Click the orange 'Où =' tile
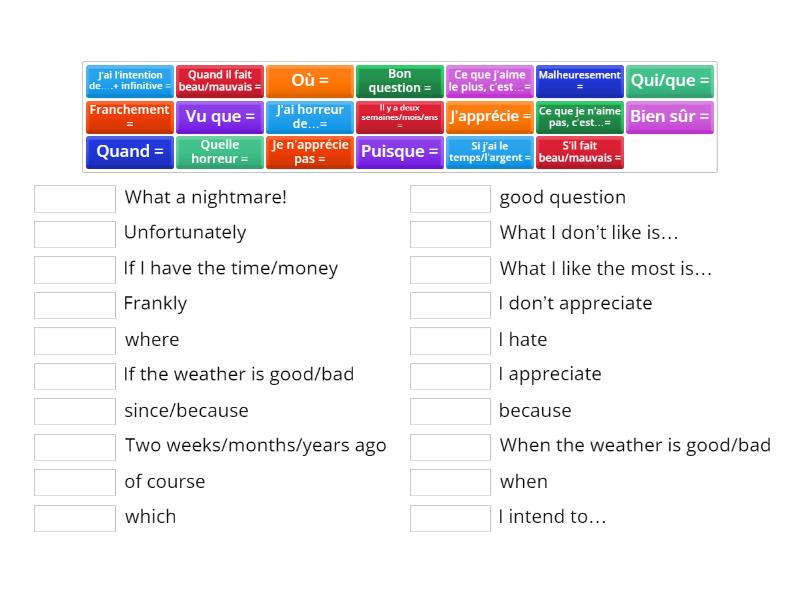The image size is (800, 600). point(310,81)
